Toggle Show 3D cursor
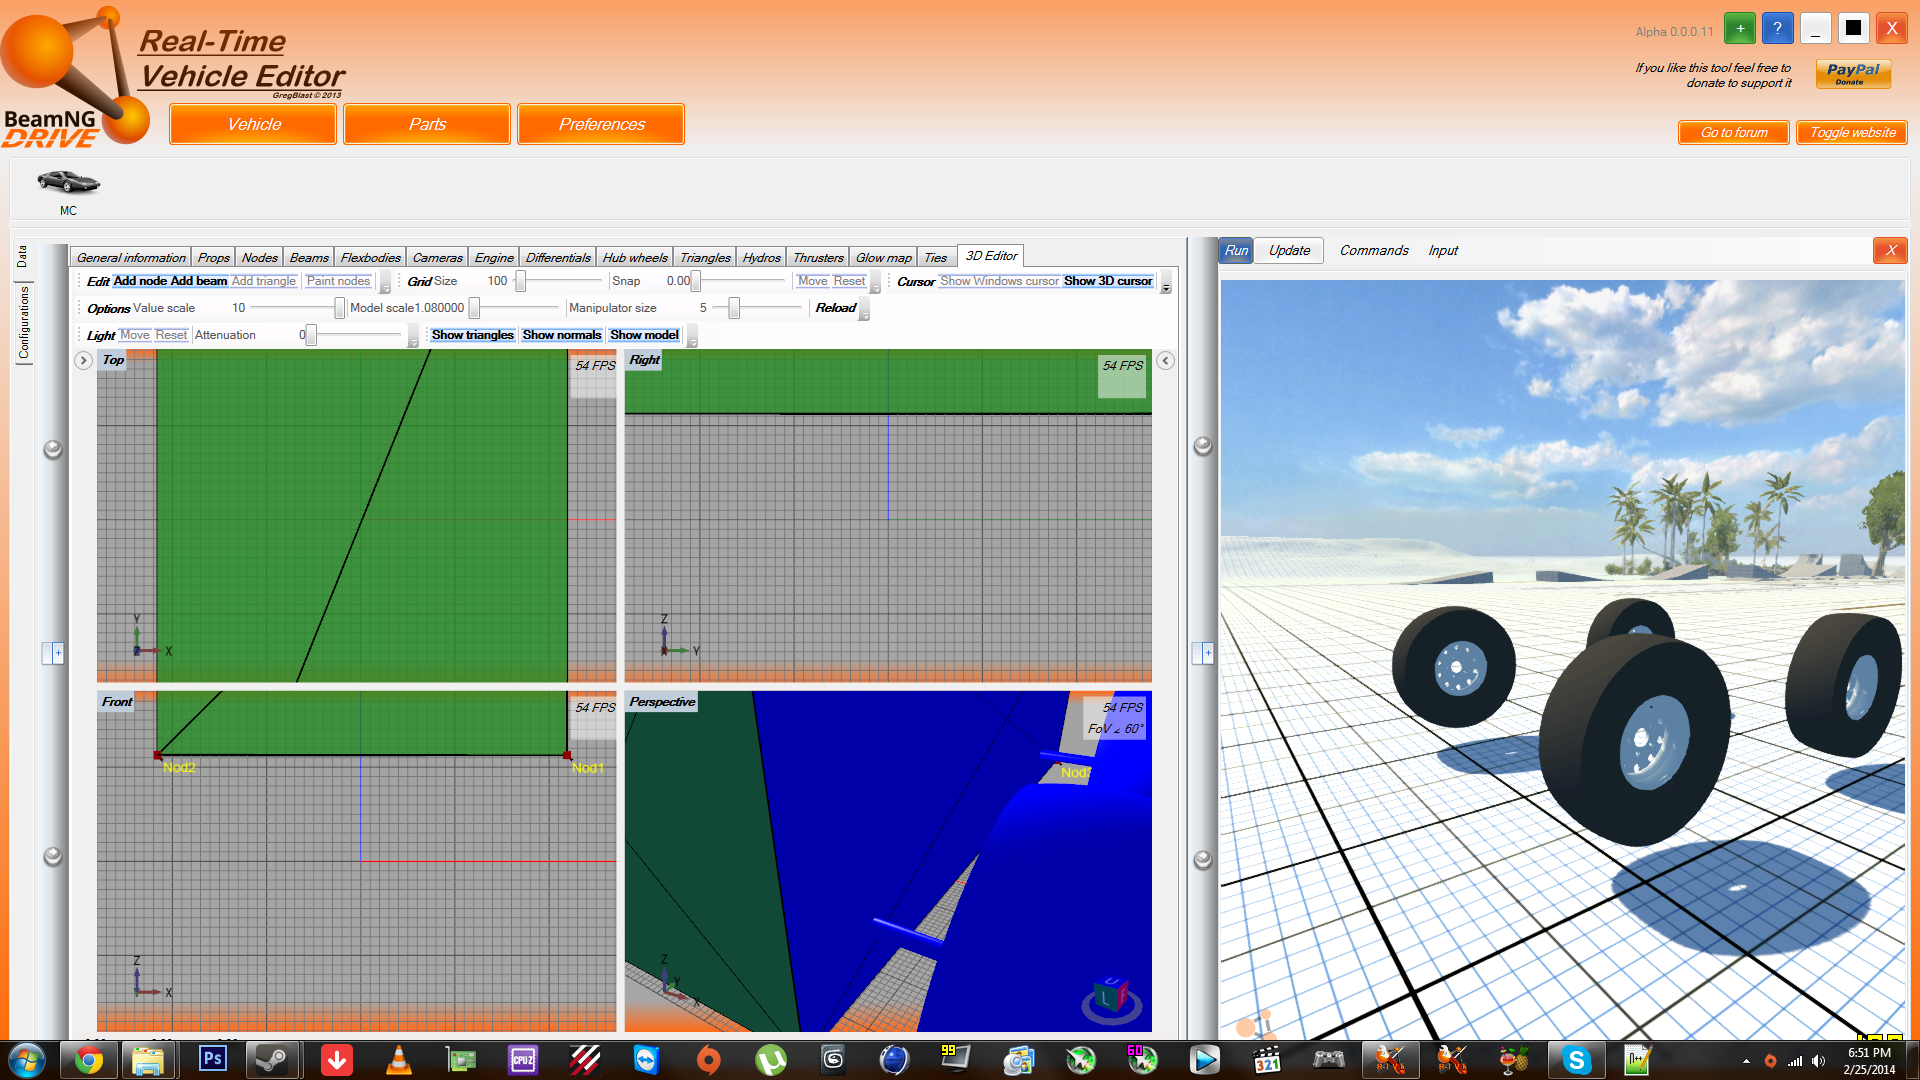The image size is (1920, 1080). pyautogui.click(x=1108, y=282)
